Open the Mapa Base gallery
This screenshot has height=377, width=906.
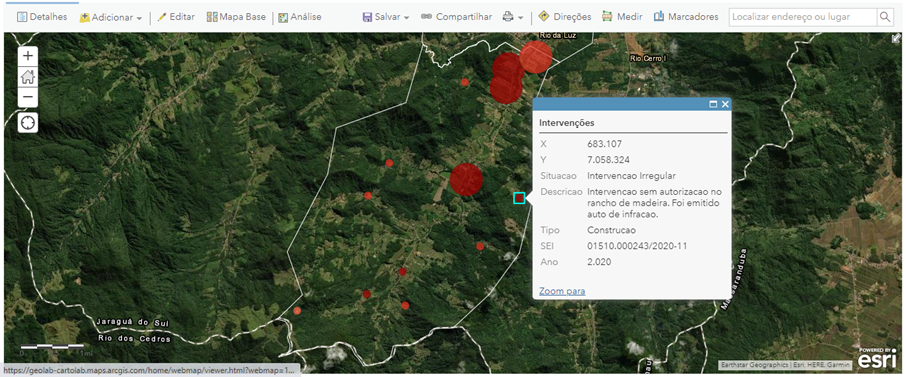click(x=236, y=17)
